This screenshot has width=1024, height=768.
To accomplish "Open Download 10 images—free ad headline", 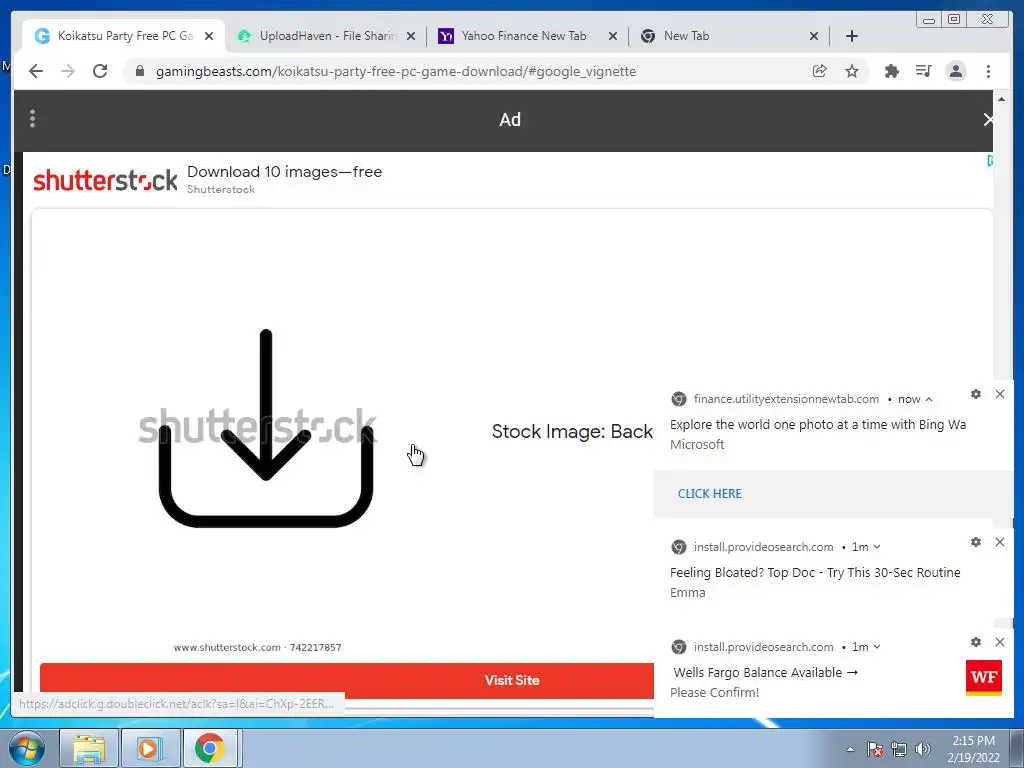I will point(284,172).
